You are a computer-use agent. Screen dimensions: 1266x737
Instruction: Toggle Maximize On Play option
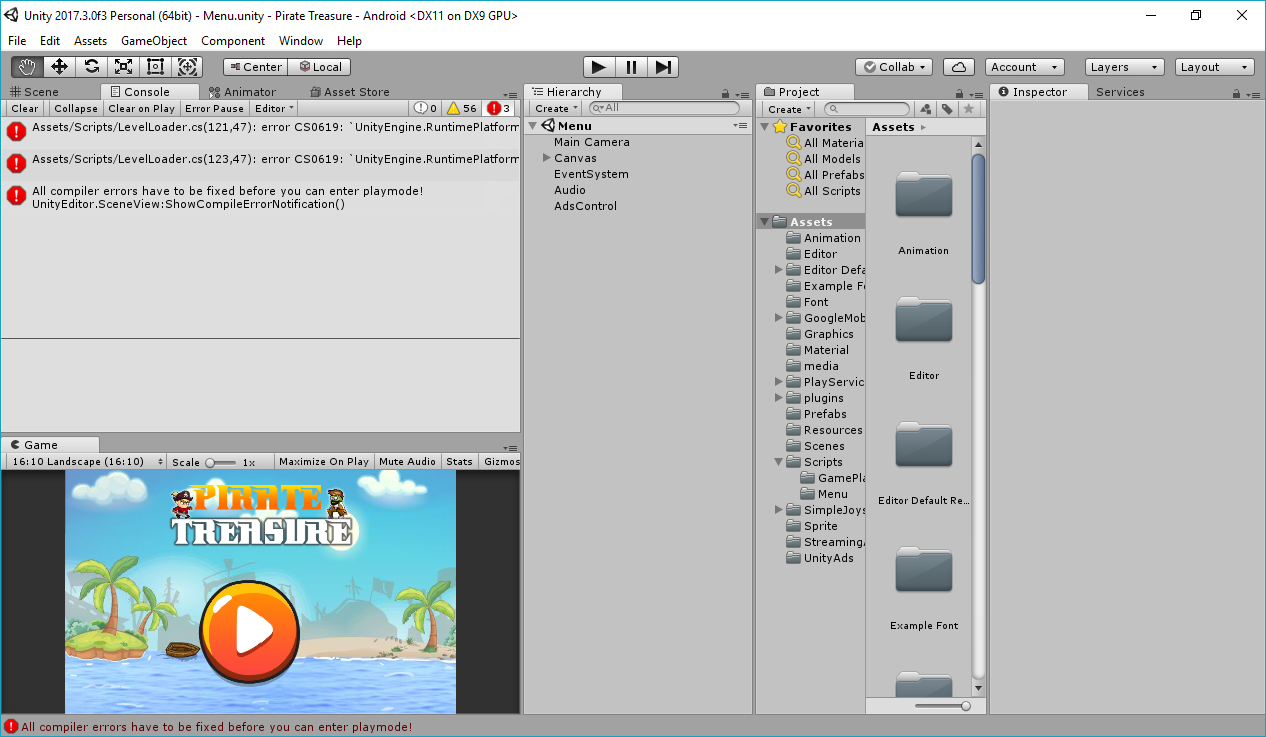323,461
